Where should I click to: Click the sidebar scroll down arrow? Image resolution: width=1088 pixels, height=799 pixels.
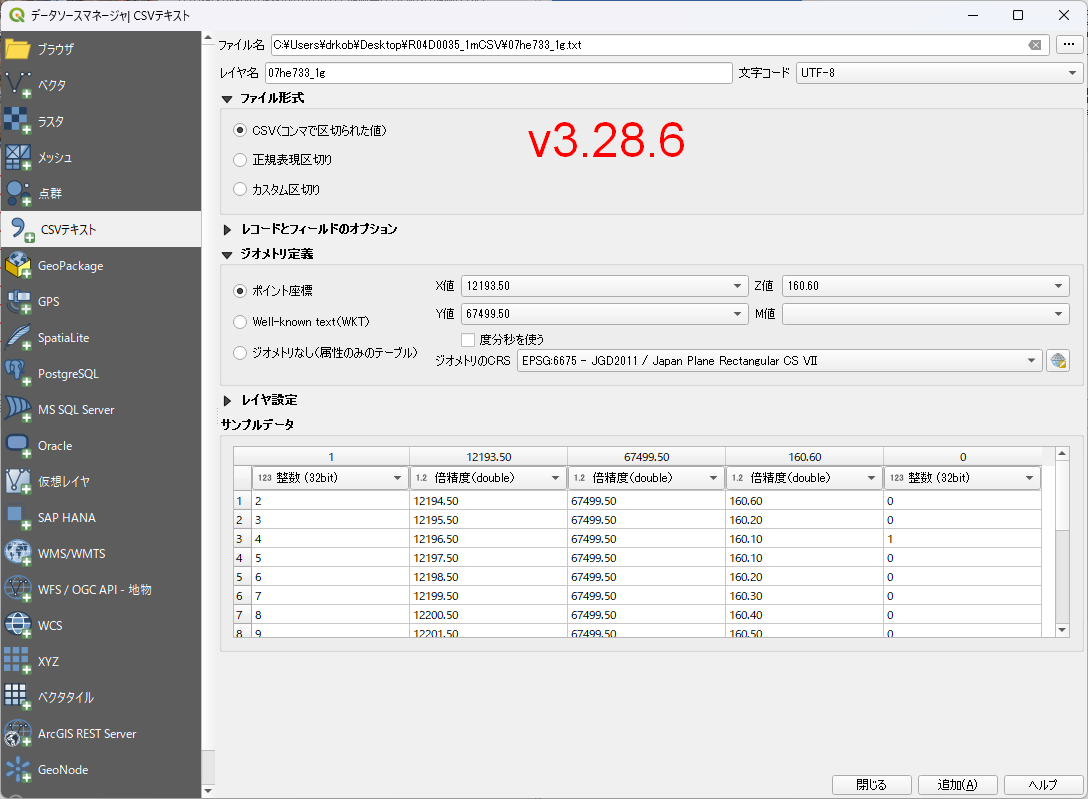[x=207, y=791]
